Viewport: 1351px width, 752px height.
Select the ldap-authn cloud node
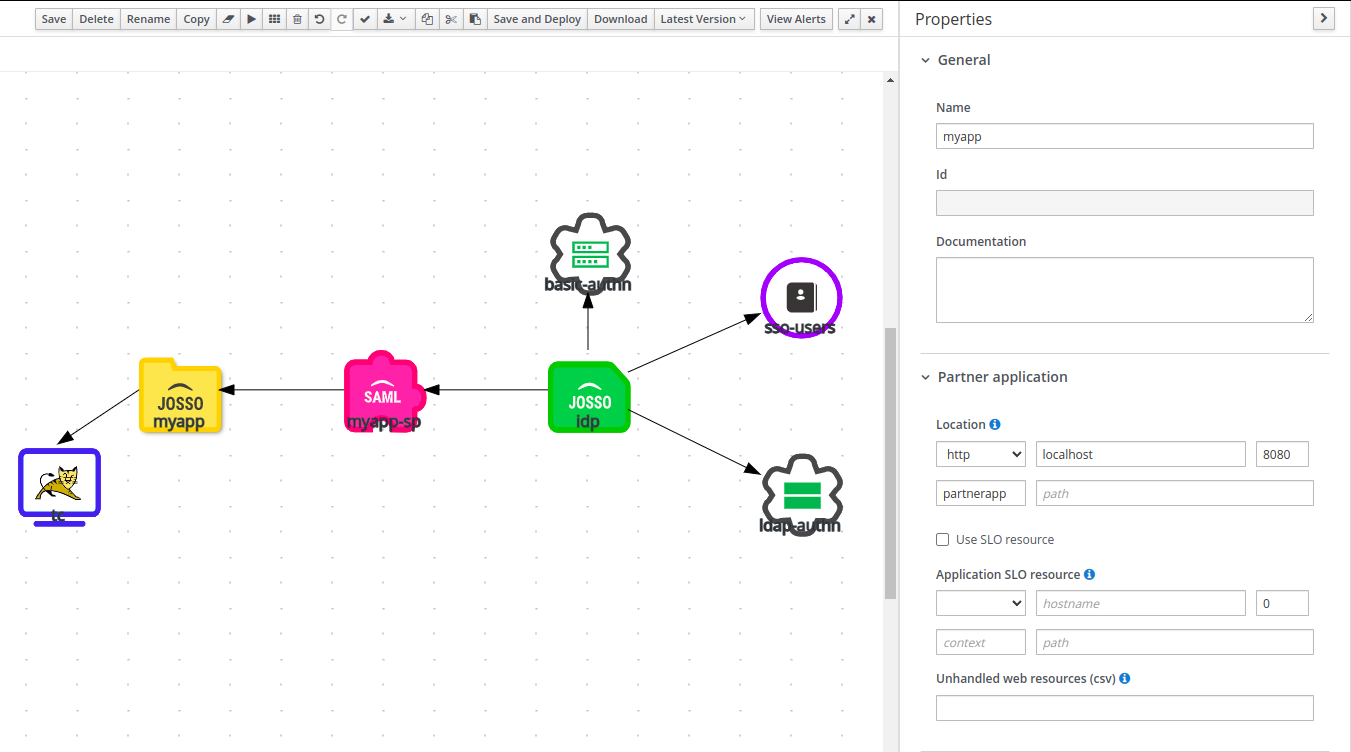click(801, 494)
